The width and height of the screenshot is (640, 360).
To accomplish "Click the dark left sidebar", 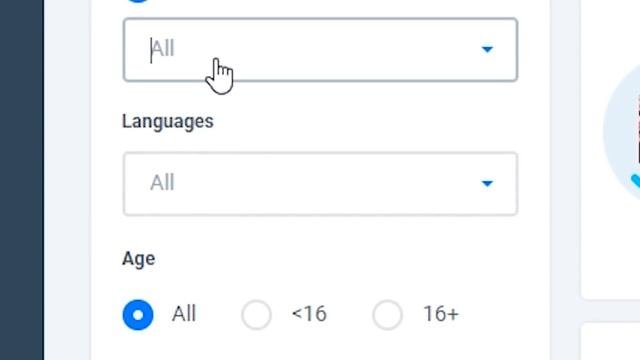I will [x=22, y=180].
